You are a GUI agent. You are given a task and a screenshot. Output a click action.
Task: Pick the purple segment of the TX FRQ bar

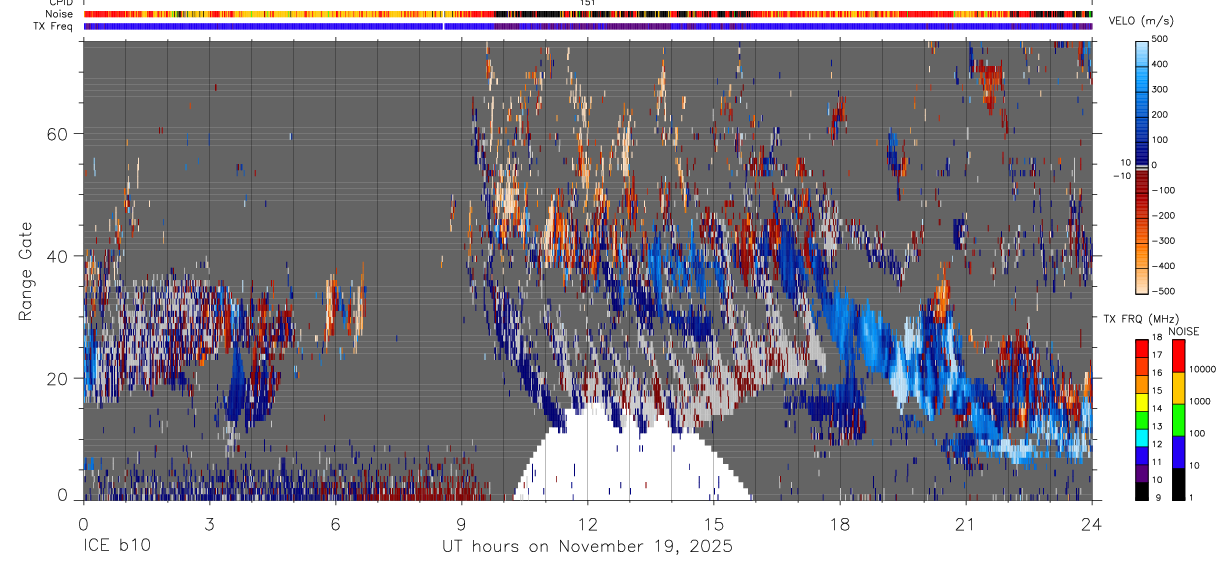1142,474
